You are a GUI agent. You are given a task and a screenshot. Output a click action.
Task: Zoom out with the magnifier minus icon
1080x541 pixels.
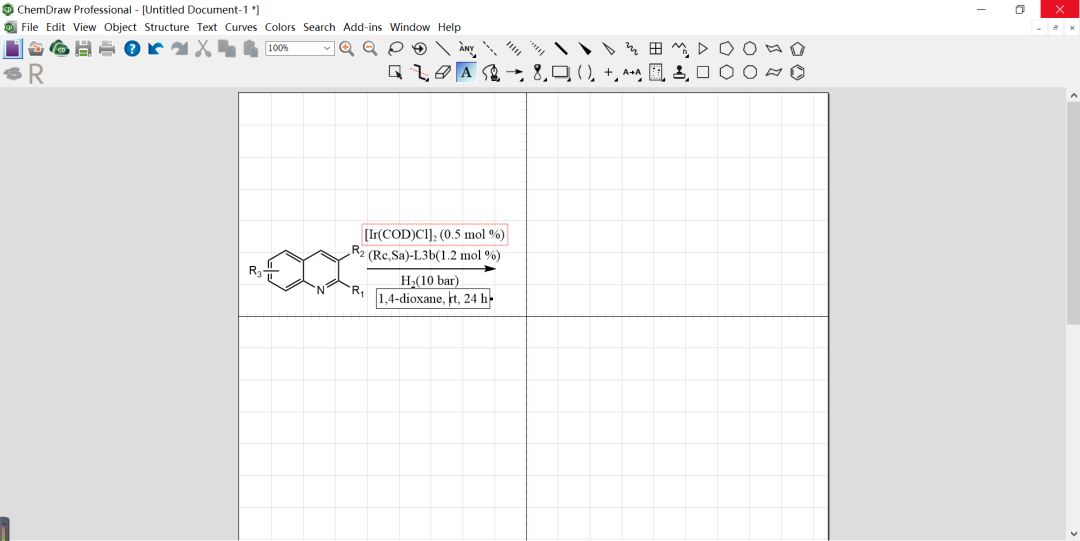(x=370, y=48)
